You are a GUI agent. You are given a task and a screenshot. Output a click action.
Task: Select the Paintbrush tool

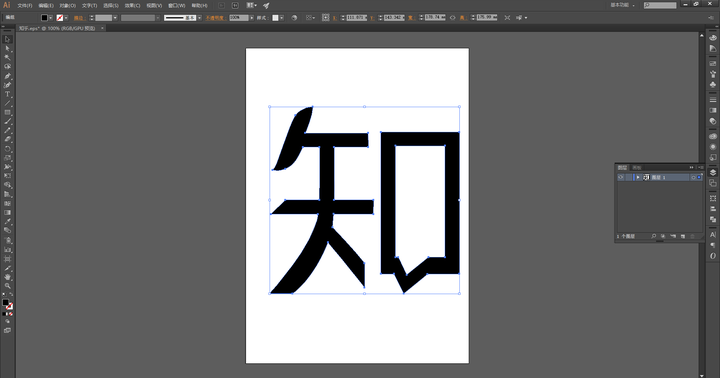pyautogui.click(x=7, y=121)
